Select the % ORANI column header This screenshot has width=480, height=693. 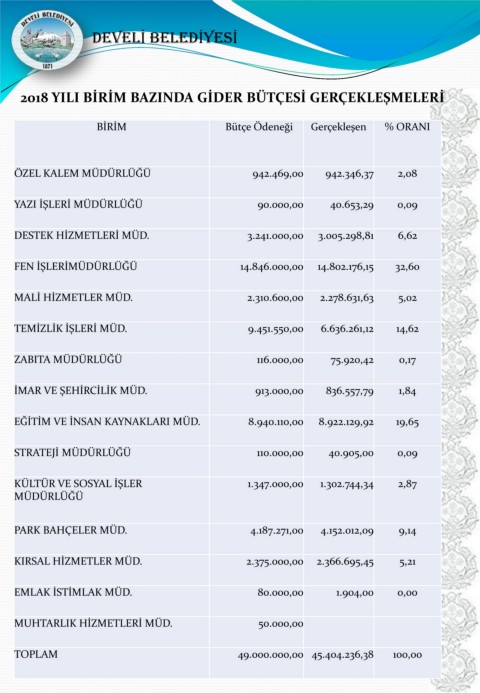[407, 127]
